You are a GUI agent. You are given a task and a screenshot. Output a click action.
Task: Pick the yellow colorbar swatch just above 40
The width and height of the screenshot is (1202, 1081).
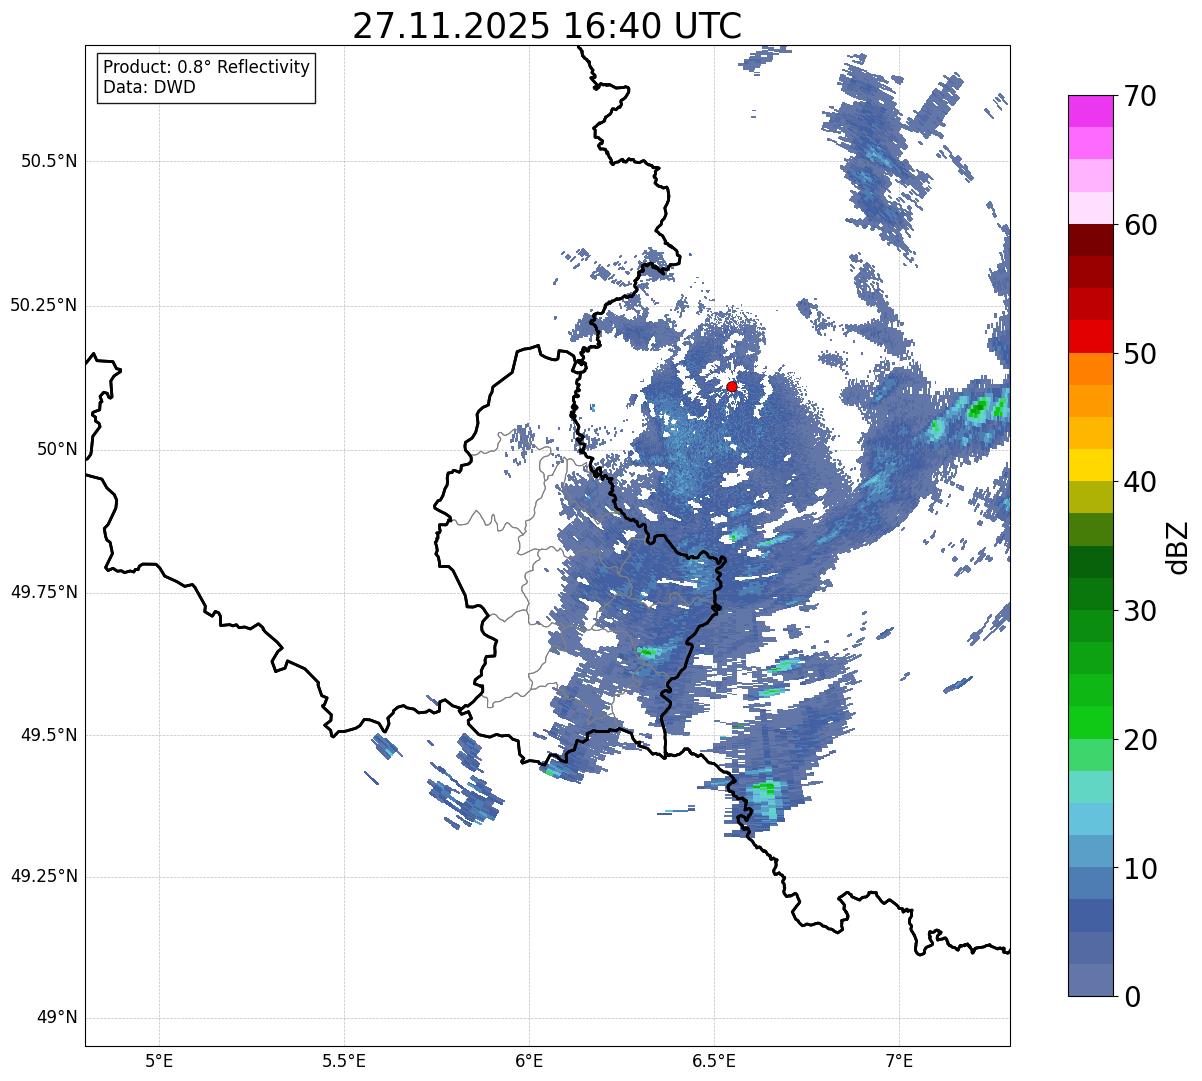pos(1091,465)
